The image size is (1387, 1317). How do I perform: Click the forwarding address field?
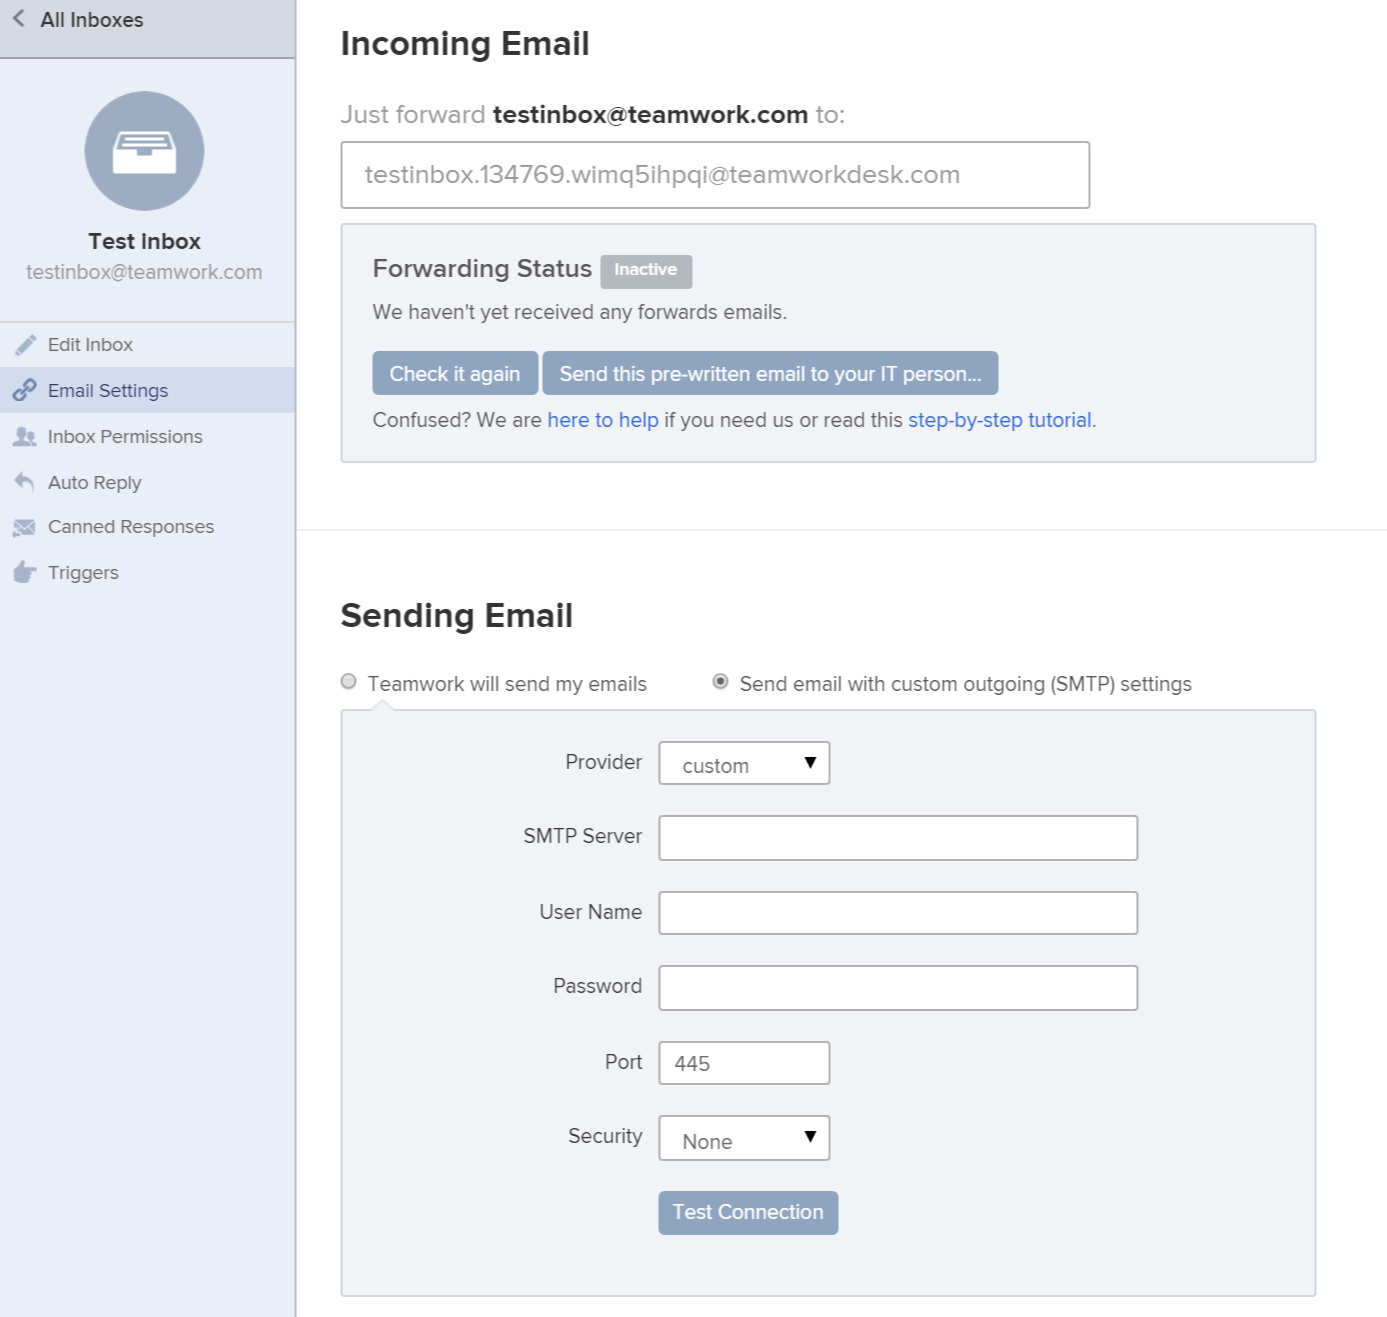click(715, 175)
